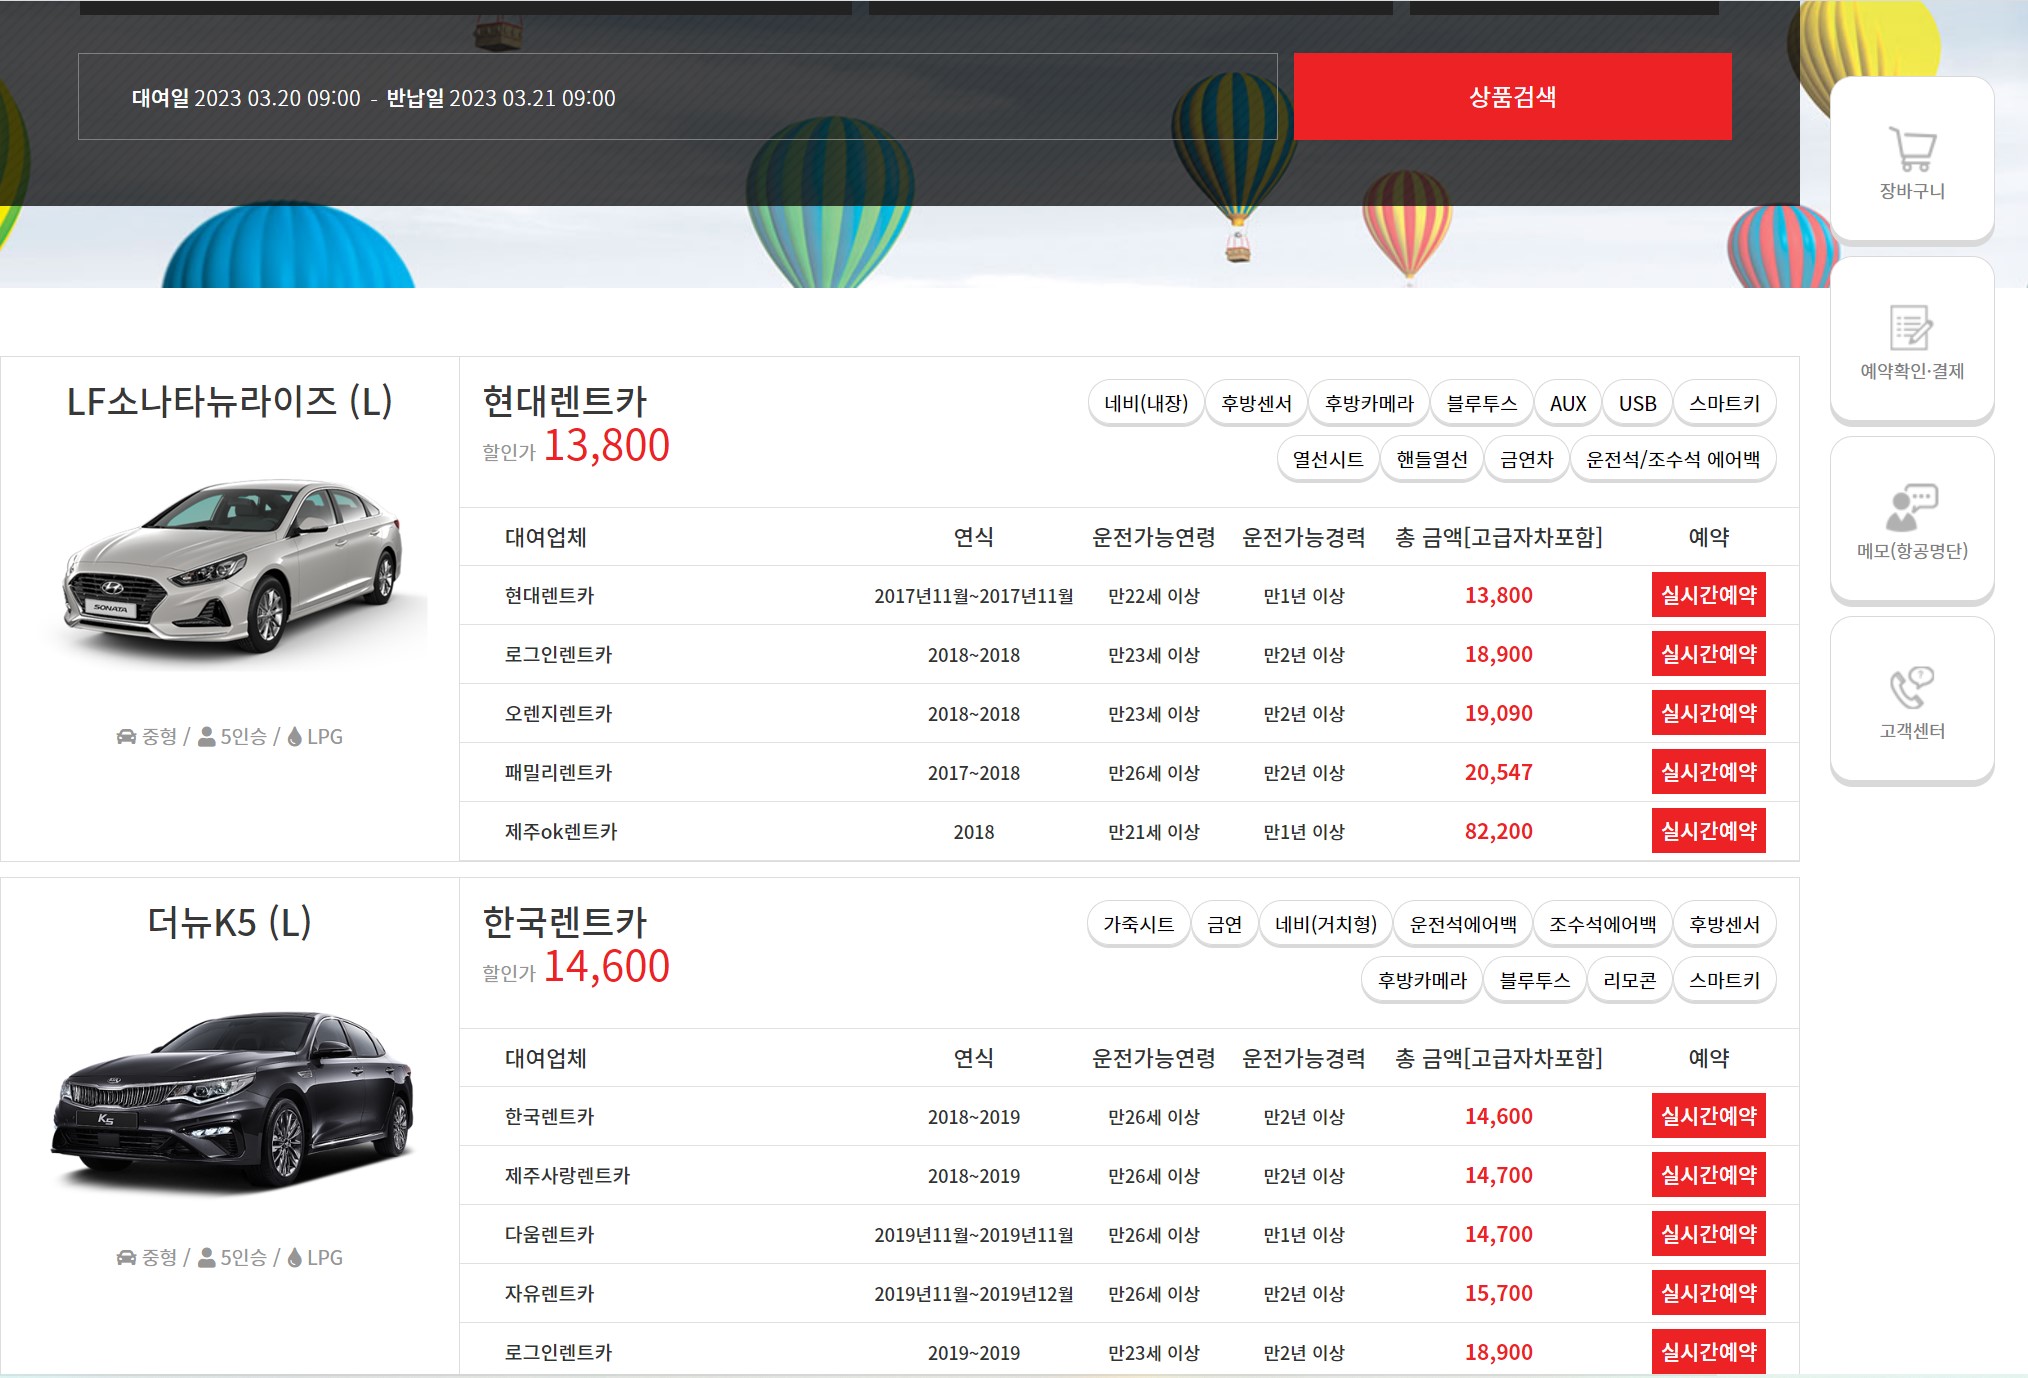This screenshot has width=2028, height=1378.
Task: Book 제주ok렌트카 82,200 with 실시간예약
Action: coord(1708,831)
